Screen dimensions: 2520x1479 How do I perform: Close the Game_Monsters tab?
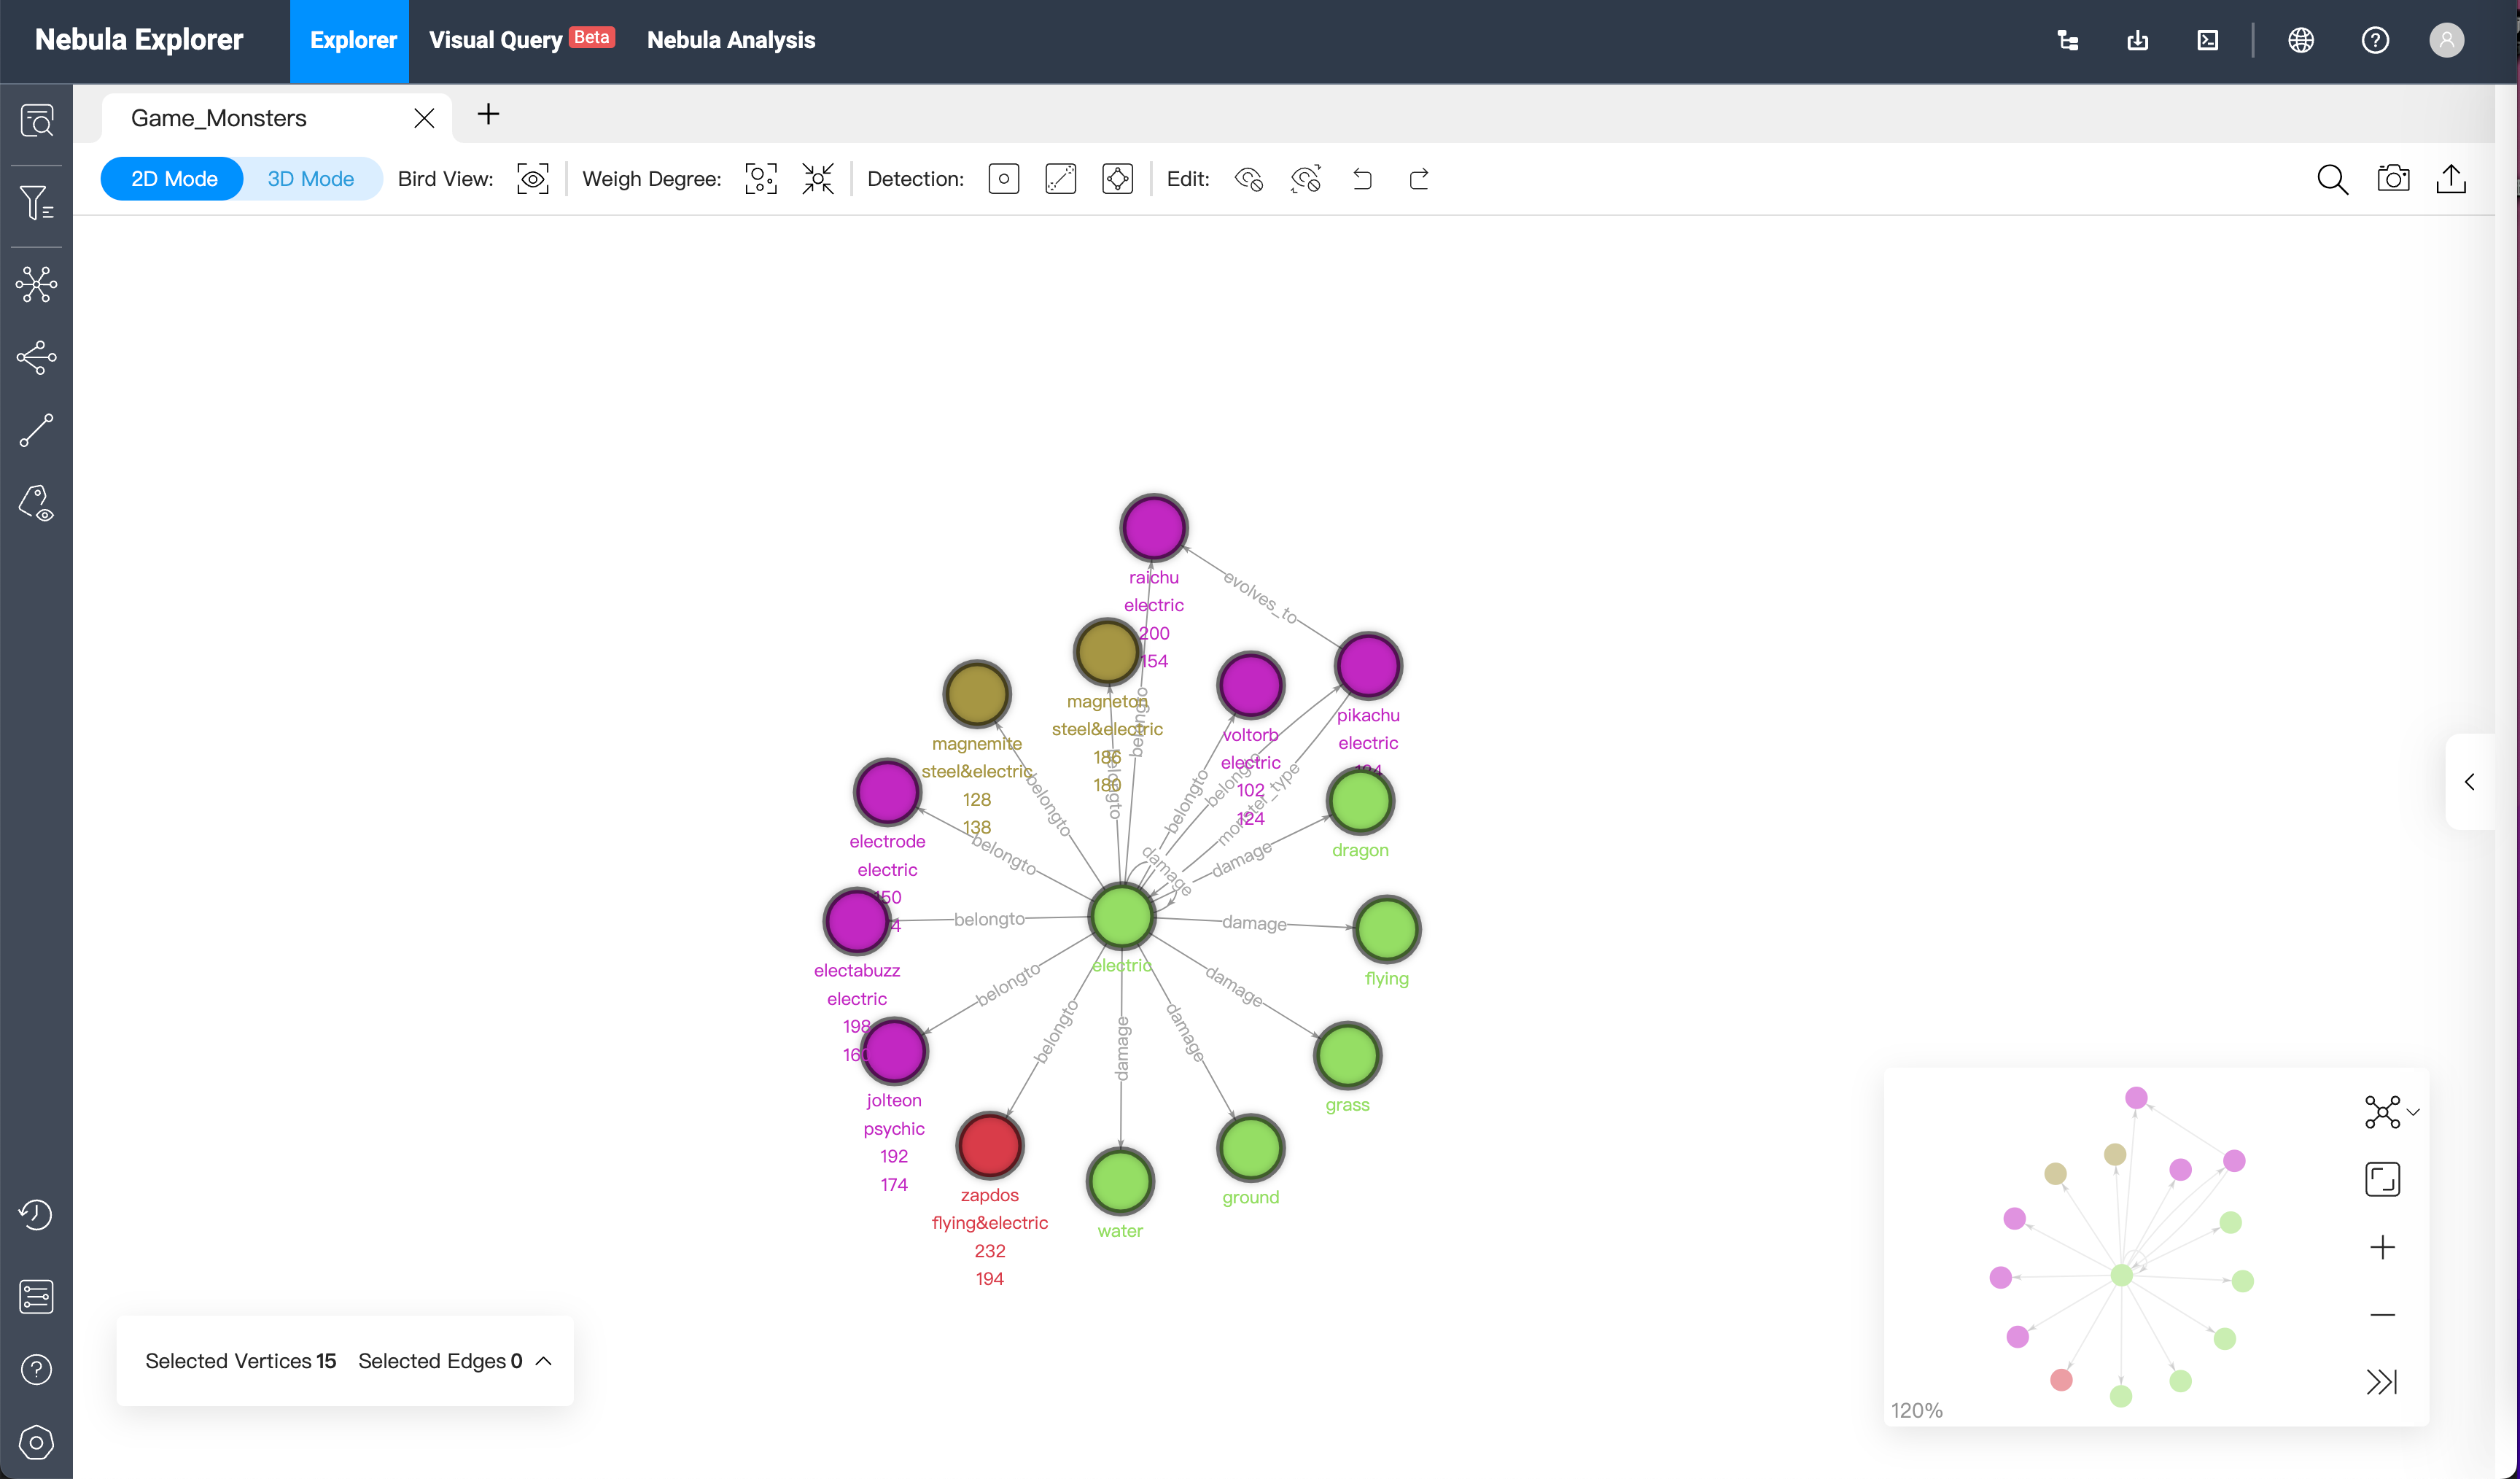coord(424,118)
